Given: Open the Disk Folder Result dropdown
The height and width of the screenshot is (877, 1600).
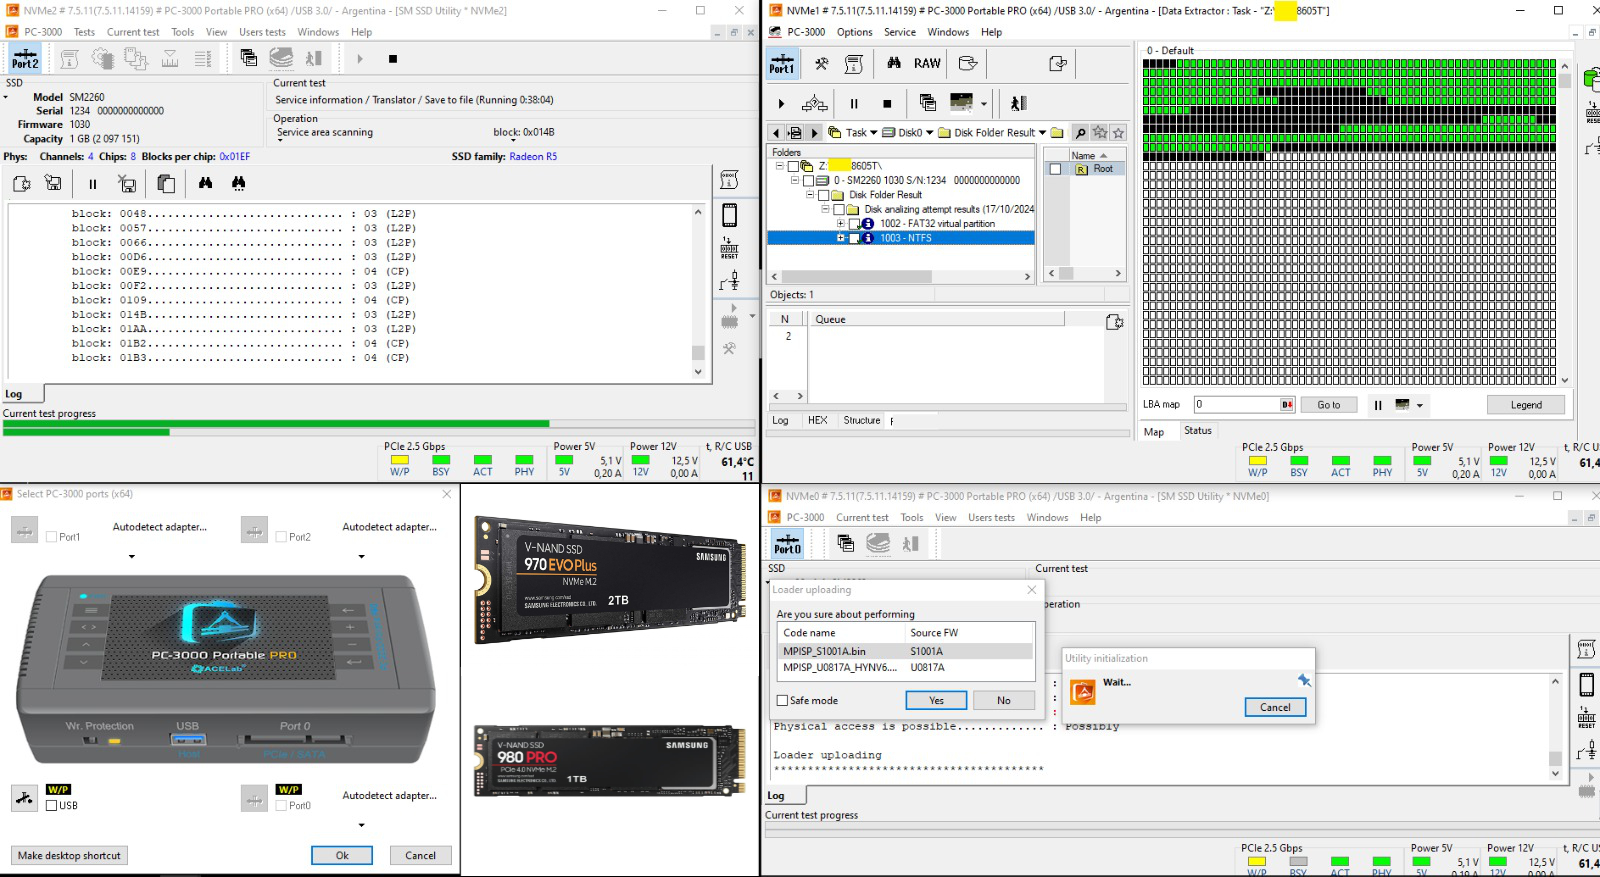Looking at the screenshot, I should click(1042, 133).
